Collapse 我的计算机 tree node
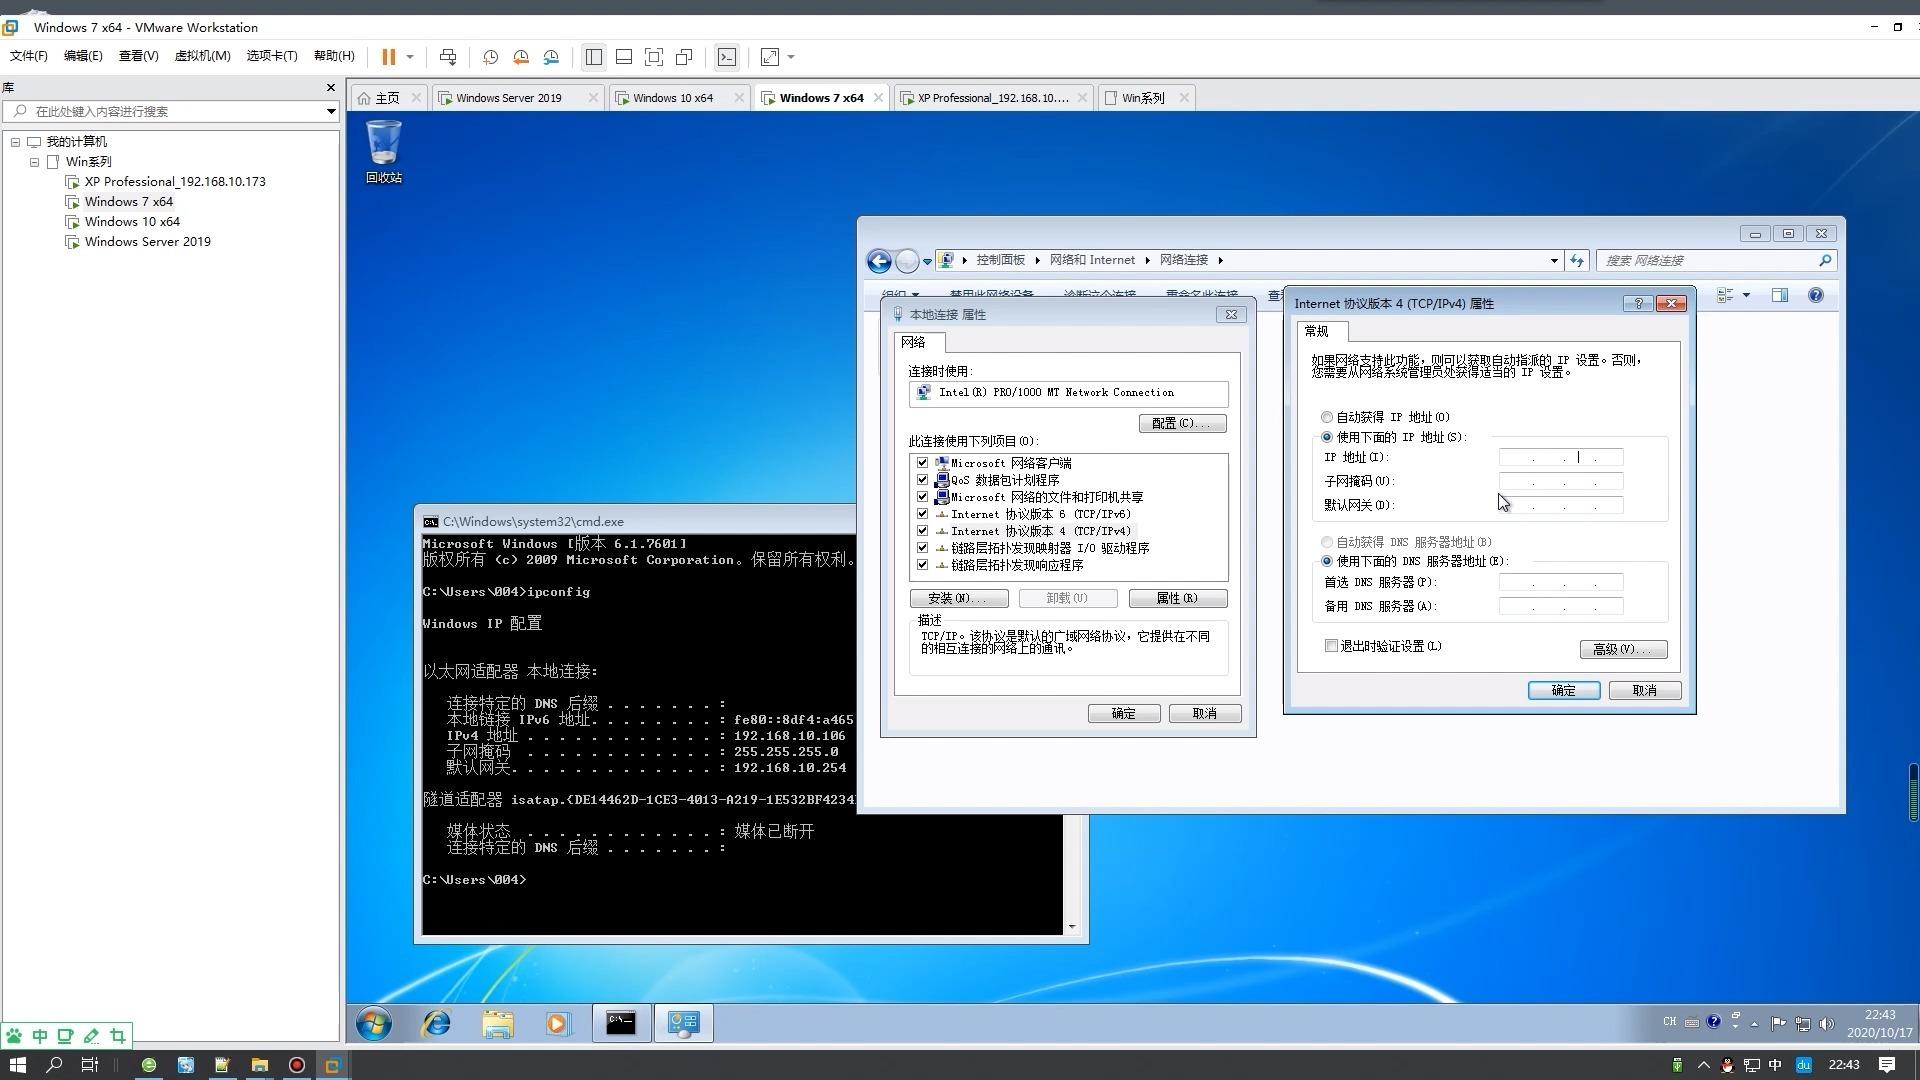This screenshot has width=1920, height=1080. 15,142
